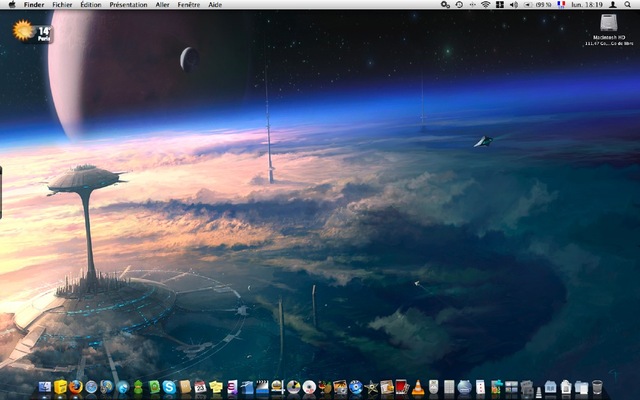Open the Édition menu
The width and height of the screenshot is (640, 400).
pyautogui.click(x=91, y=5)
